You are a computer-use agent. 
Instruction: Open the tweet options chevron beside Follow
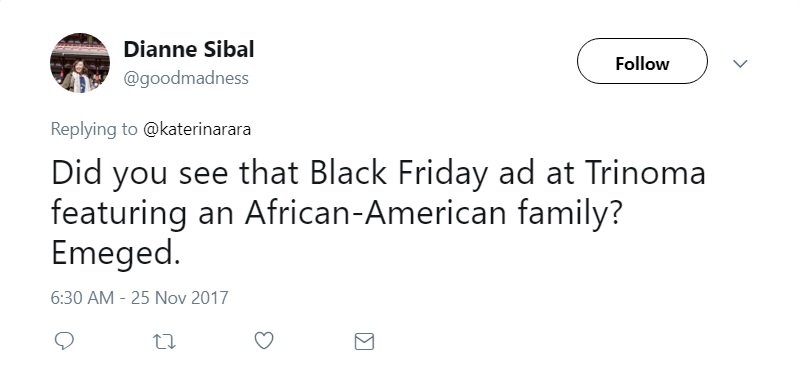click(740, 64)
